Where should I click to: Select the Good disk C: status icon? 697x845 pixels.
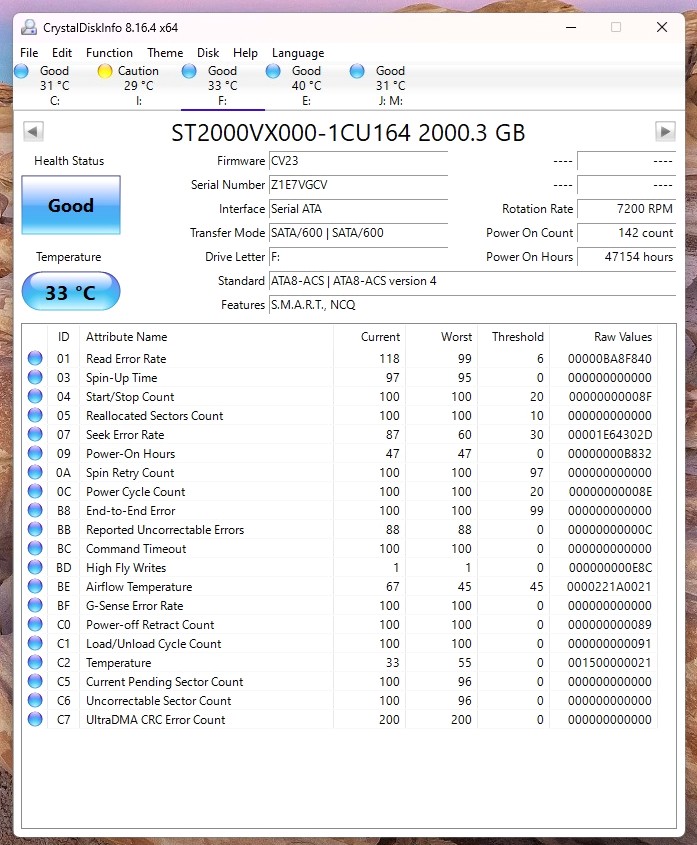click(21, 71)
